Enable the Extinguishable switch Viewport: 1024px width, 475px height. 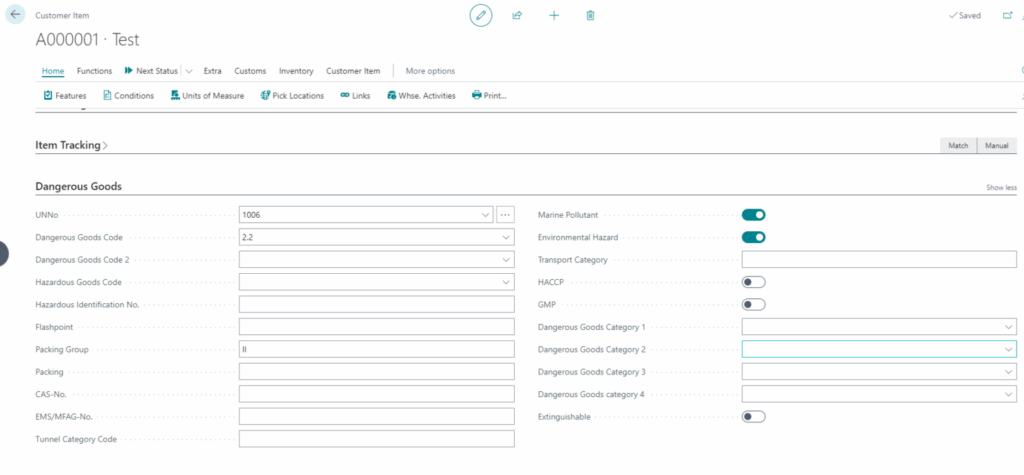click(x=754, y=416)
